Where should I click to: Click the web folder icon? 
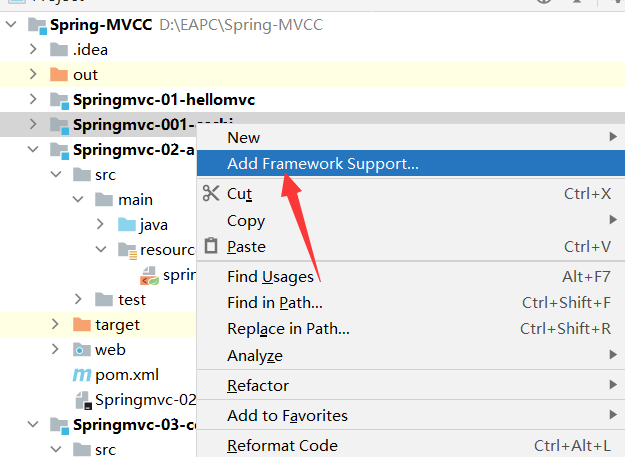(82, 350)
